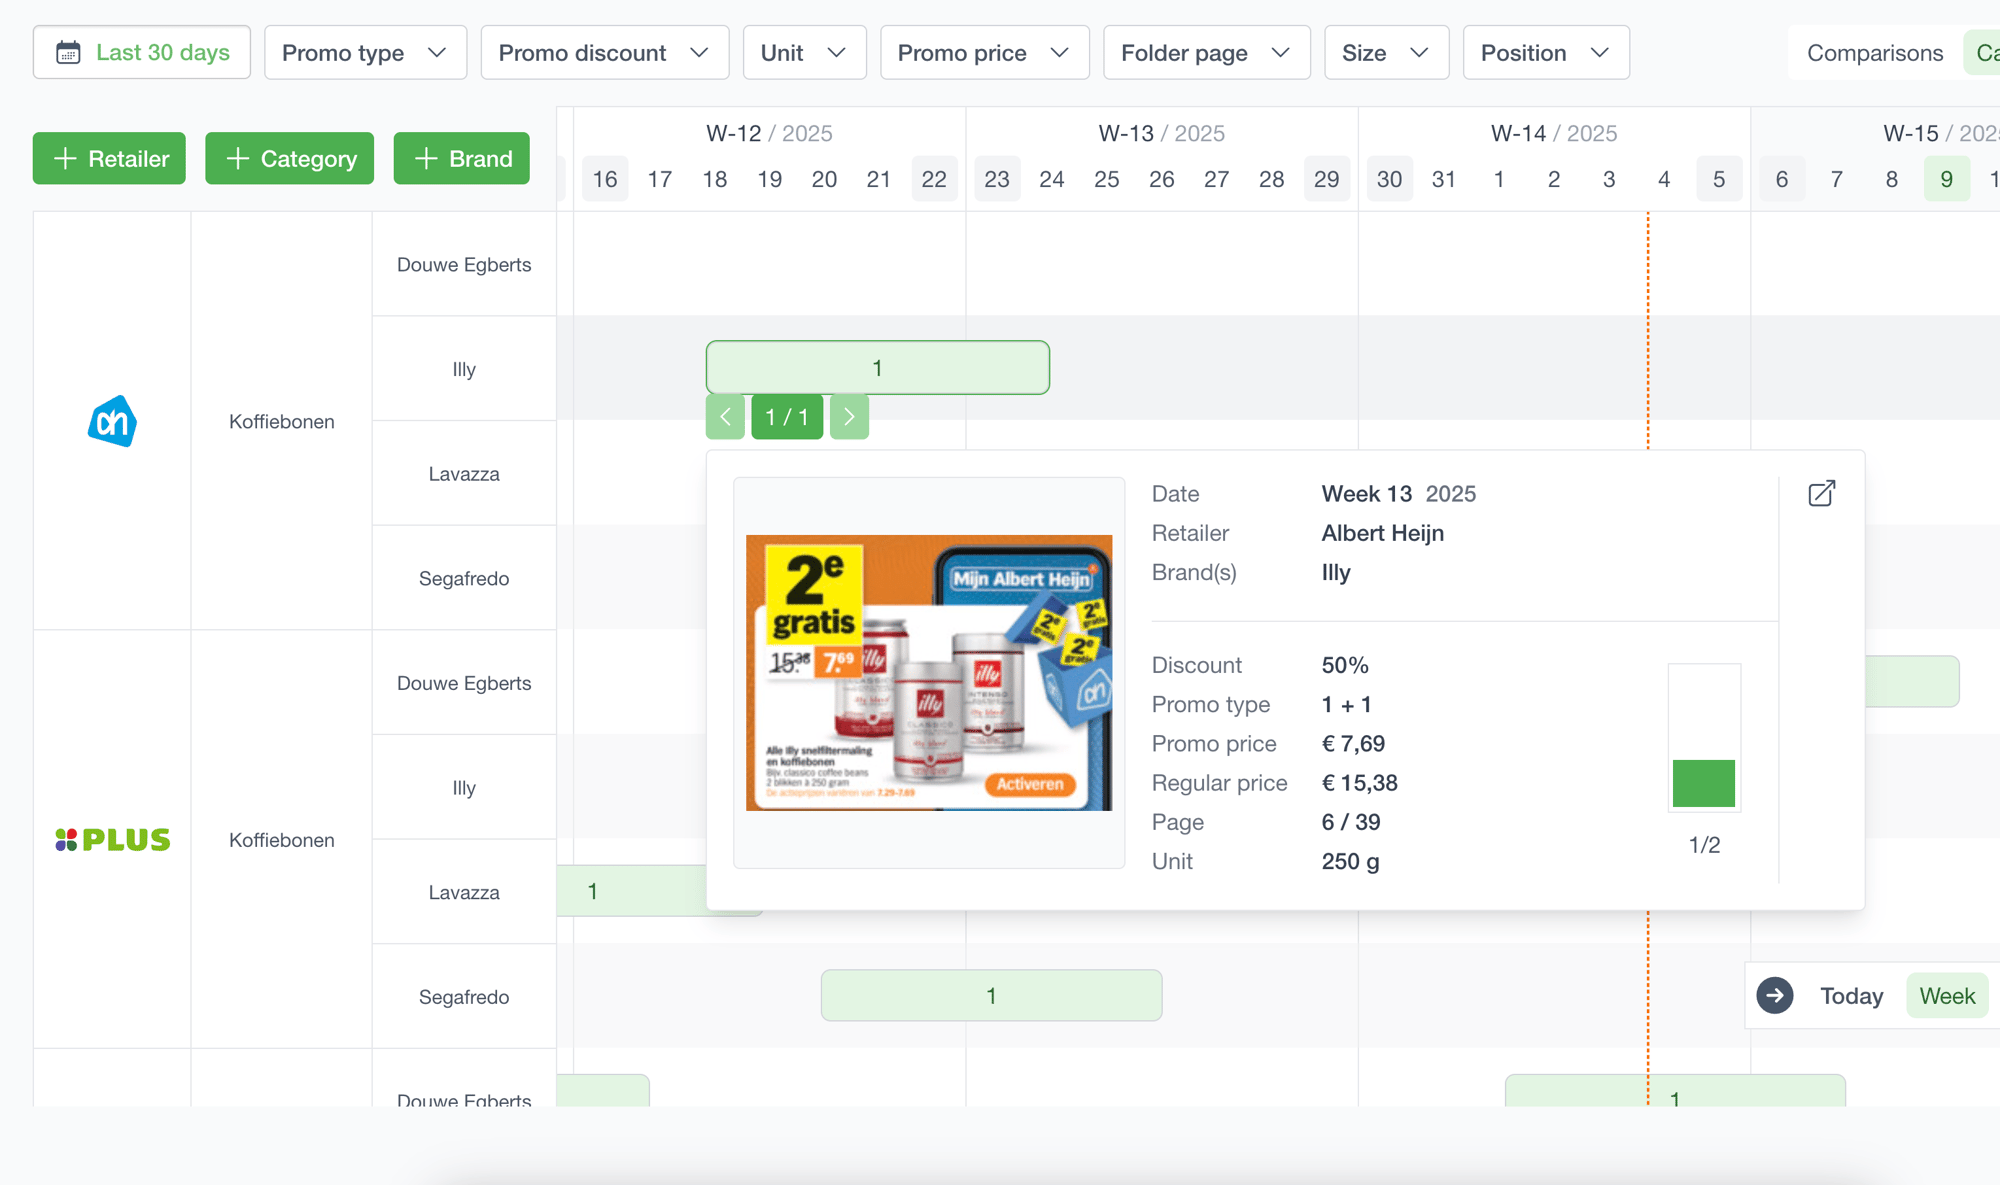Click the W-13 / 2025 week header
This screenshot has width=2000, height=1185.
click(x=1161, y=133)
